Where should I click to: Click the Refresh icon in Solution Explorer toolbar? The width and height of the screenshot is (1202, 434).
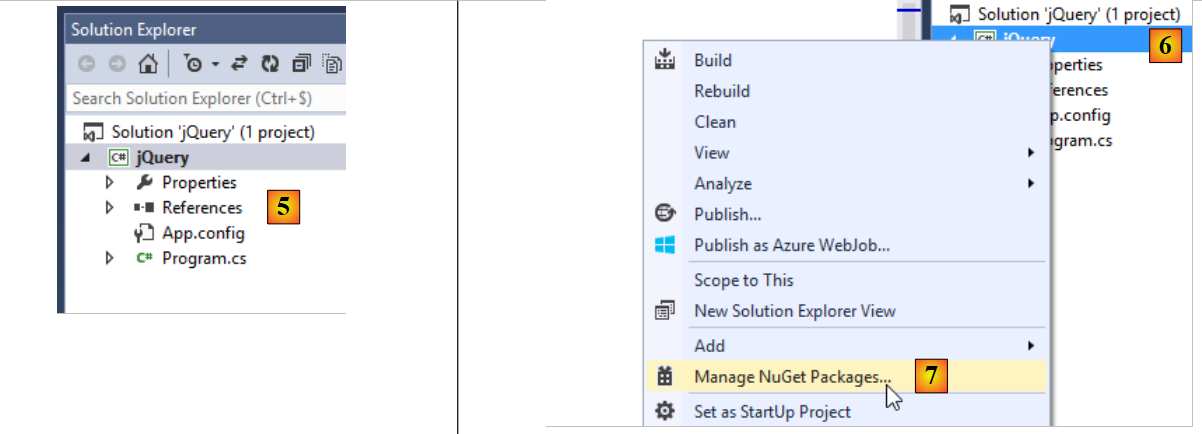(x=269, y=65)
